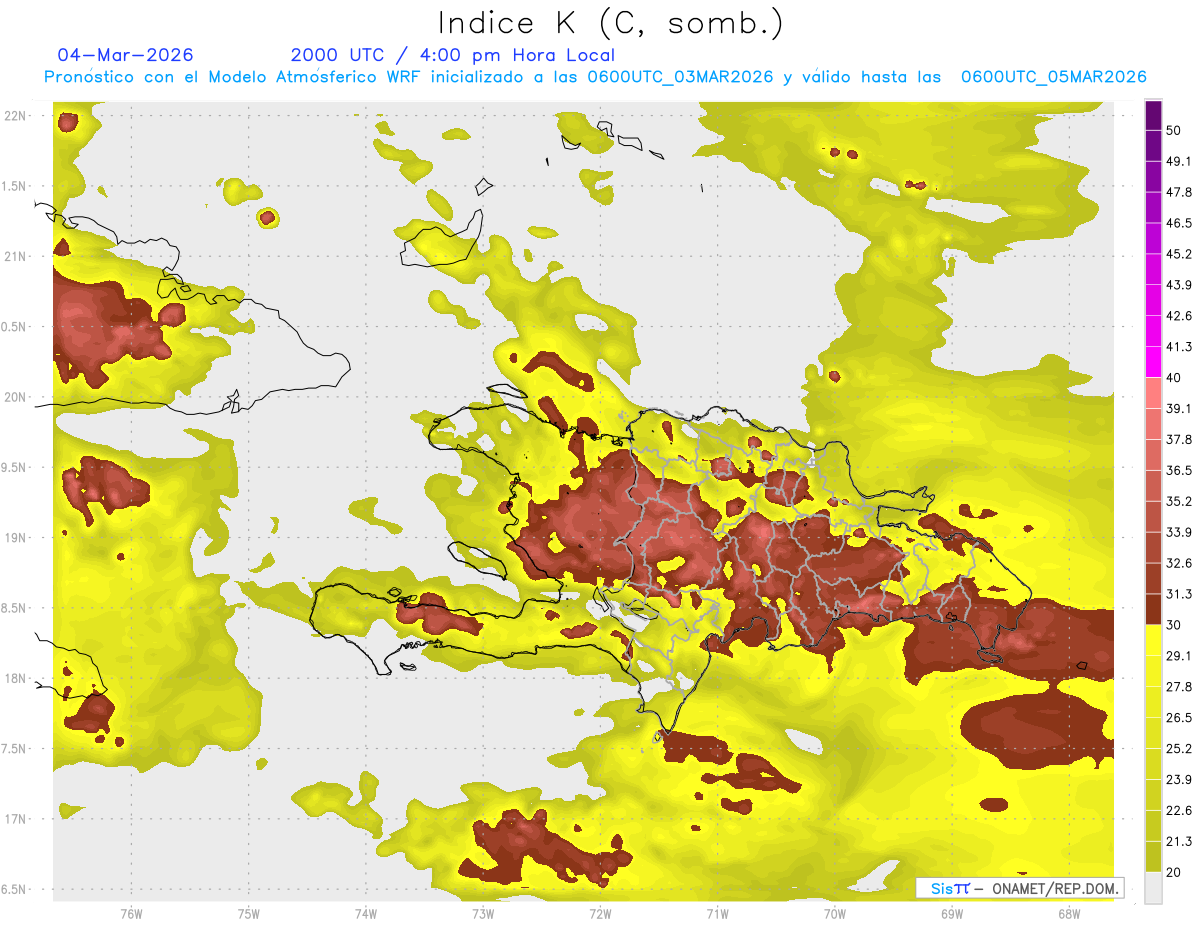Click the color bar value "45.2"

1179,255
